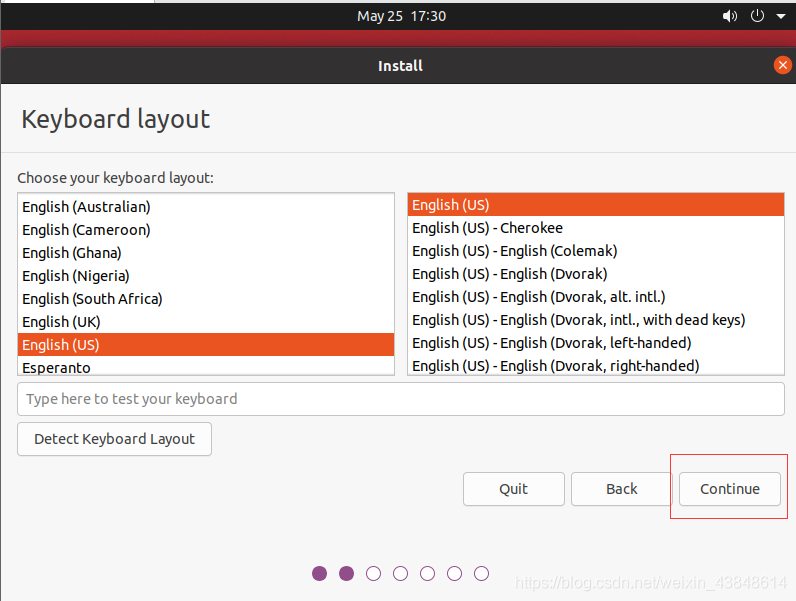
Task: Open the clock showing May 25 17:30
Action: click(401, 16)
